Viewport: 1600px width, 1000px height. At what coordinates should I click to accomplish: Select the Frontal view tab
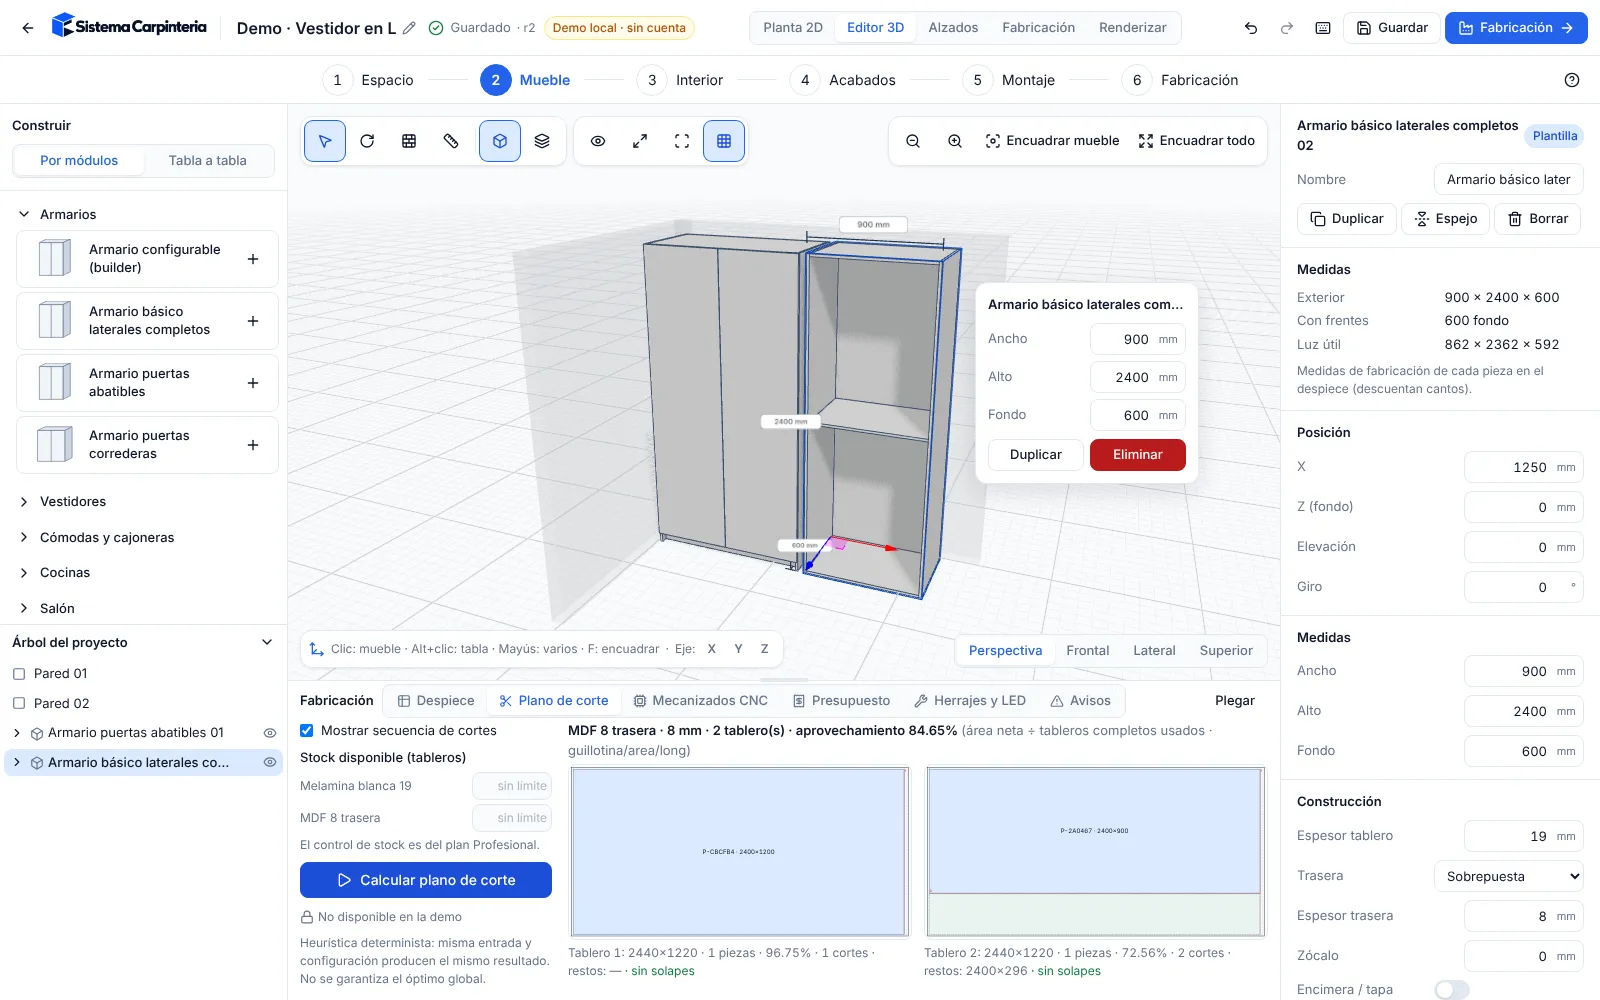1088,651
